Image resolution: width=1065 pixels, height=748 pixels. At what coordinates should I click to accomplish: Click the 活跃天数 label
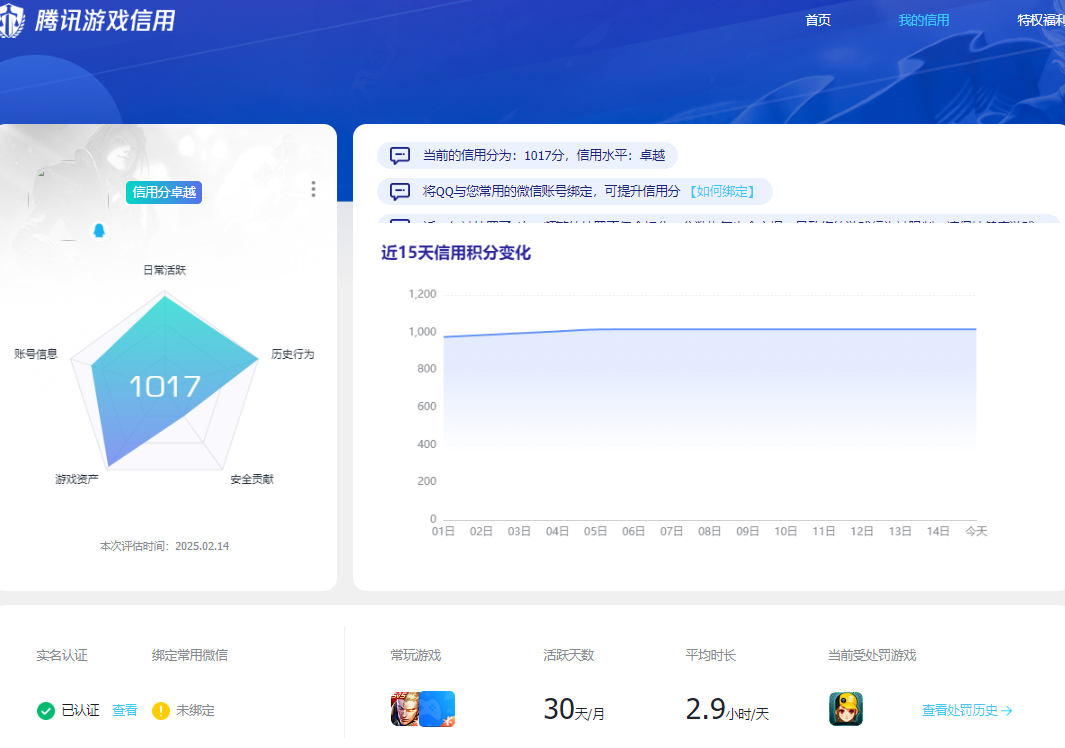(x=568, y=656)
